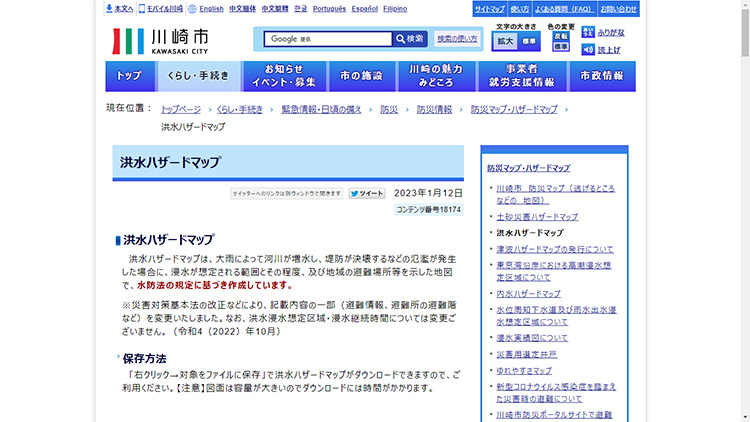Open the くらし・手続き navigation tab
This screenshot has width=750, height=422.
pos(198,76)
